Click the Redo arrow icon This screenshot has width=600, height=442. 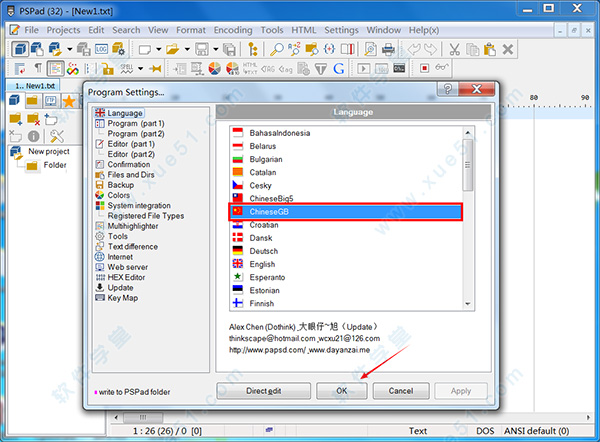[x=430, y=49]
